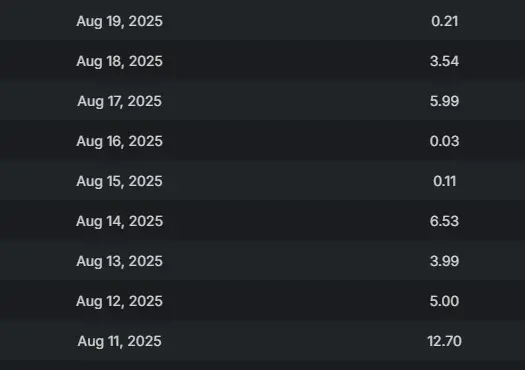Select the 0.21 value
Image resolution: width=525 pixels, height=370 pixels.
click(444, 21)
